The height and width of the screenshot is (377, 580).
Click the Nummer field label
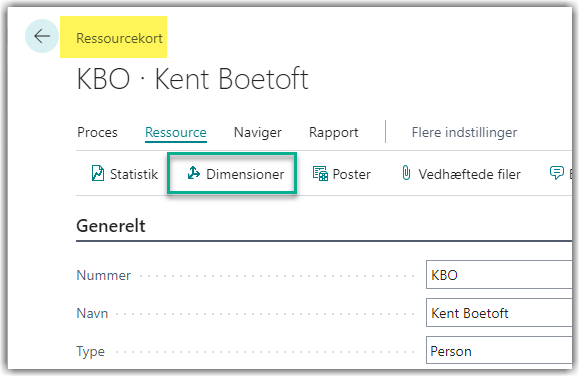[x=104, y=275]
